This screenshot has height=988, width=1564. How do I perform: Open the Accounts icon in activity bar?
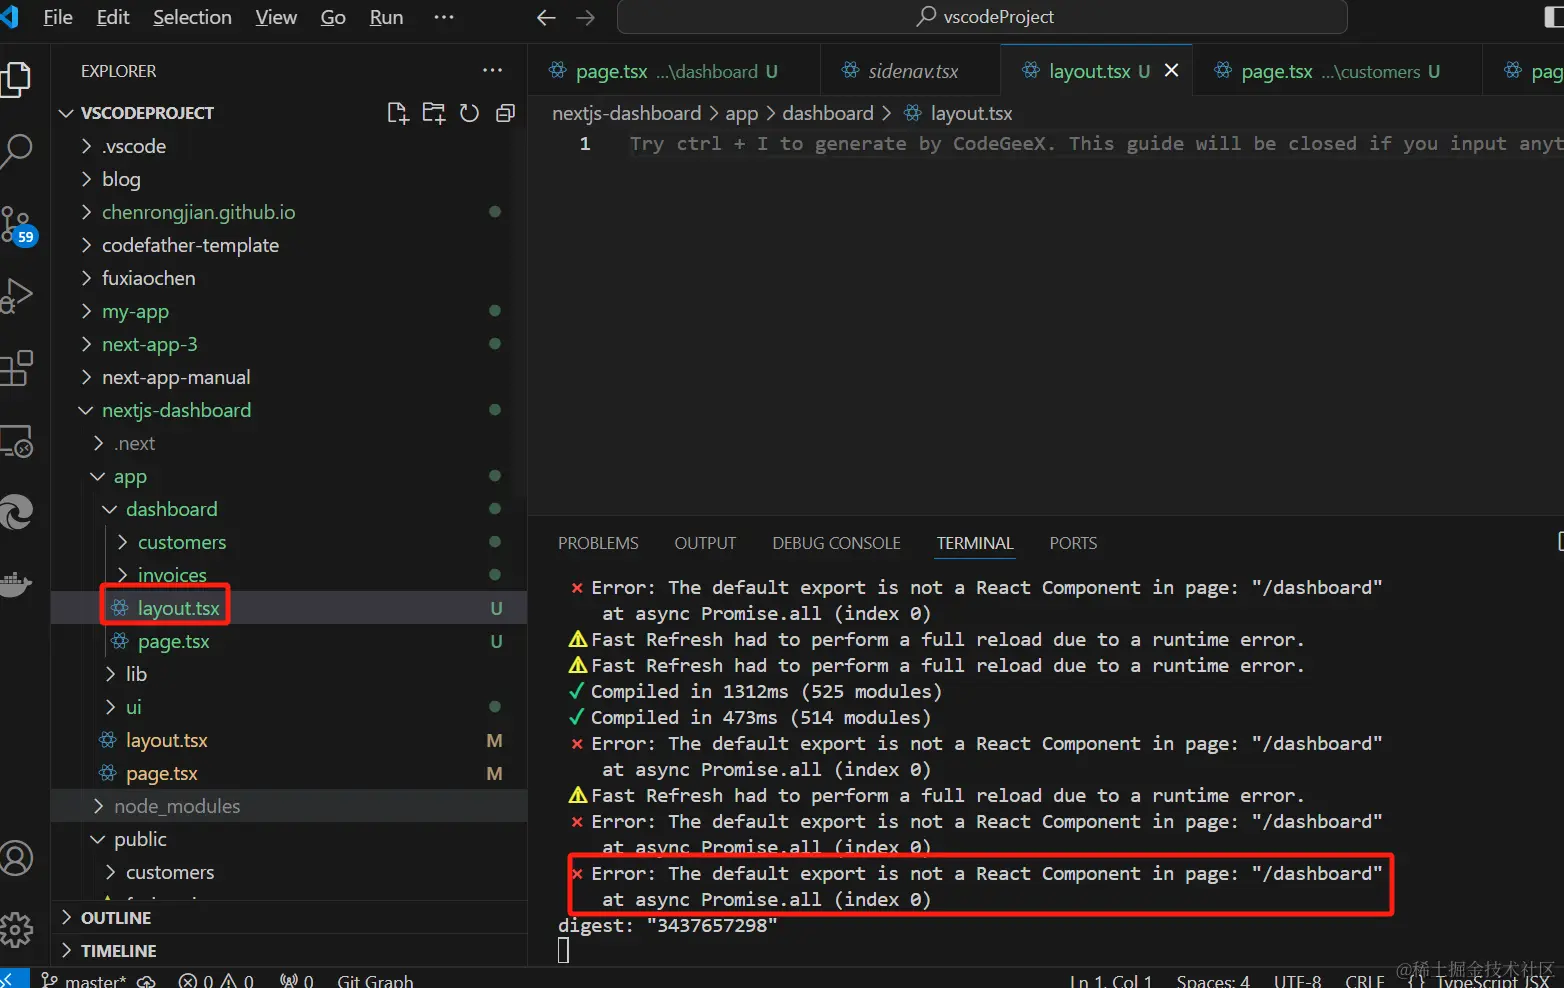pyautogui.click(x=16, y=858)
